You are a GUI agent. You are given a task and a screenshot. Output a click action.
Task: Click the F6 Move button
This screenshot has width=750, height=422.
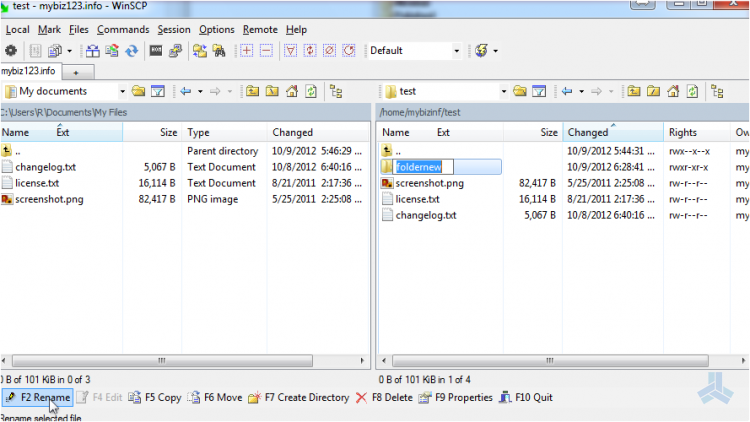coord(215,398)
